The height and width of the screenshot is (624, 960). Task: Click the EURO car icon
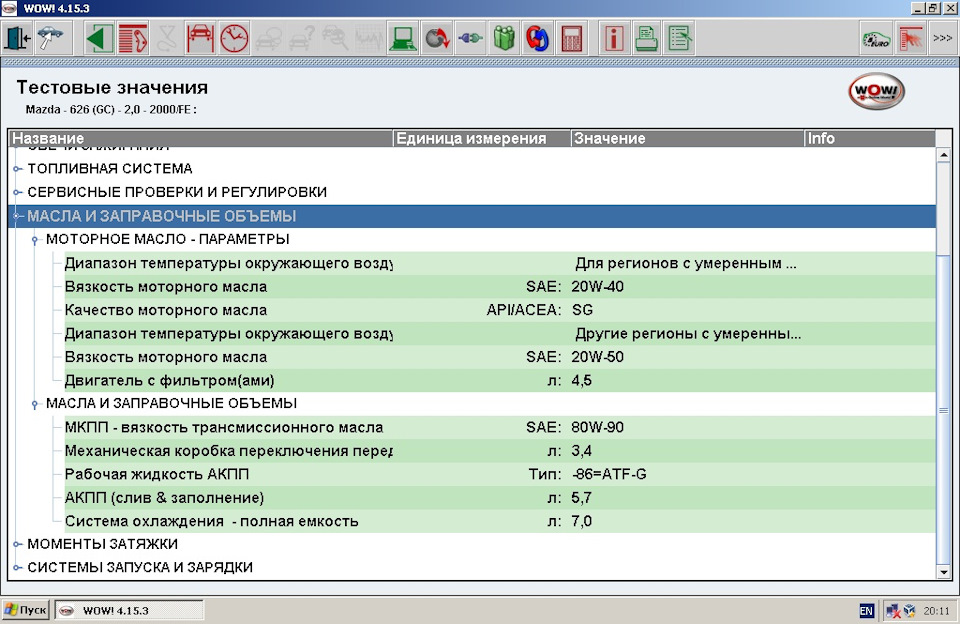coord(876,39)
